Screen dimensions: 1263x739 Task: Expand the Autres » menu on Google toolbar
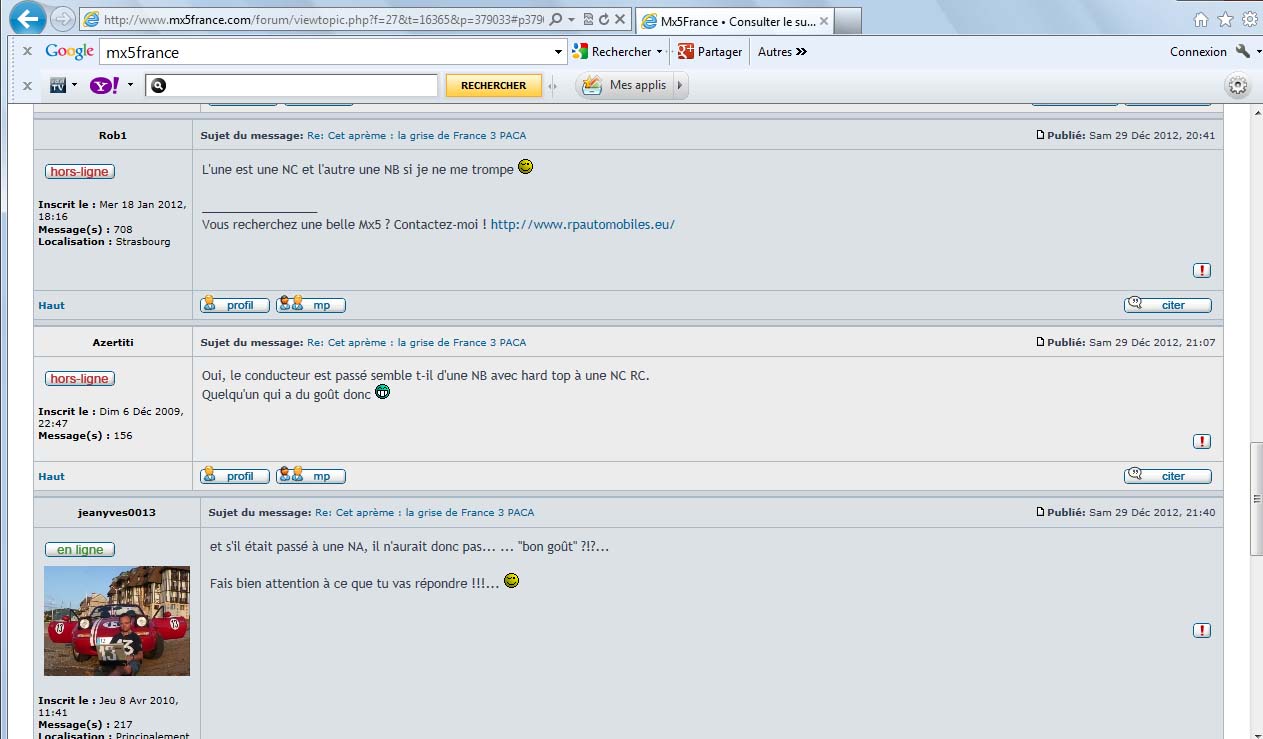[x=782, y=52]
